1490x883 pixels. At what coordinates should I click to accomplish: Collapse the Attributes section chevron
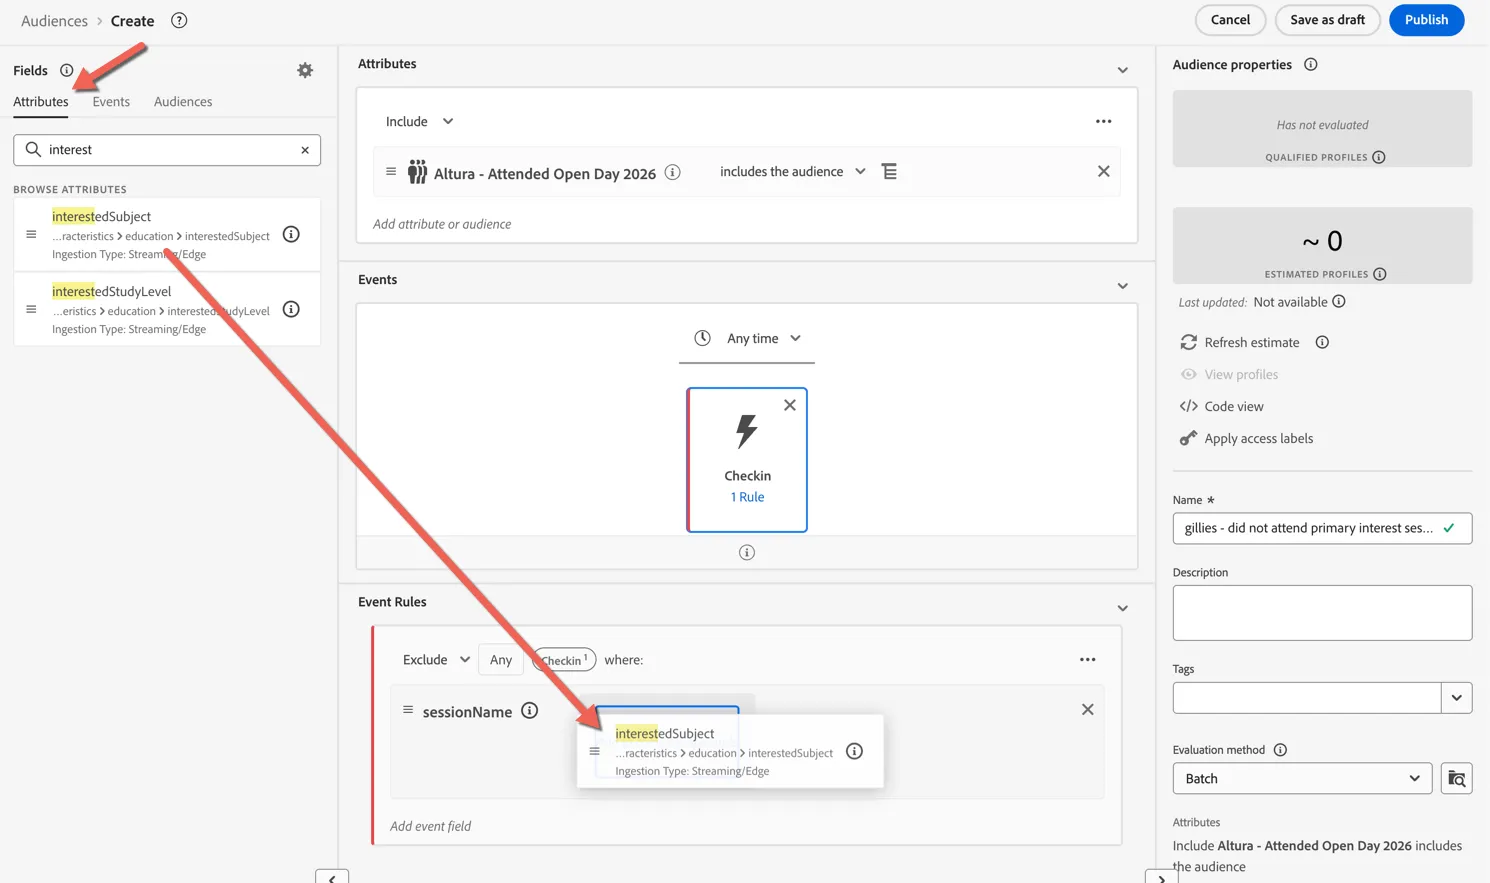click(x=1122, y=70)
